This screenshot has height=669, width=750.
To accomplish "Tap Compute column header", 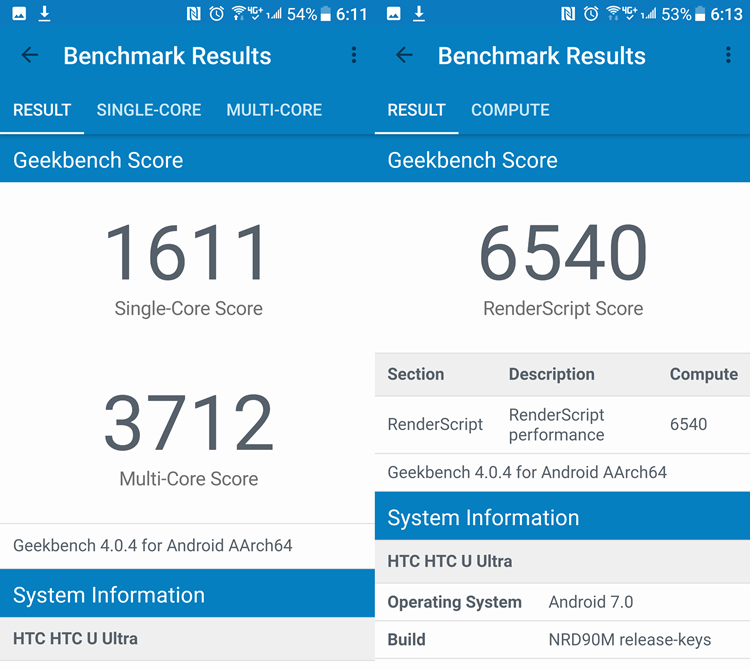I will pos(704,374).
